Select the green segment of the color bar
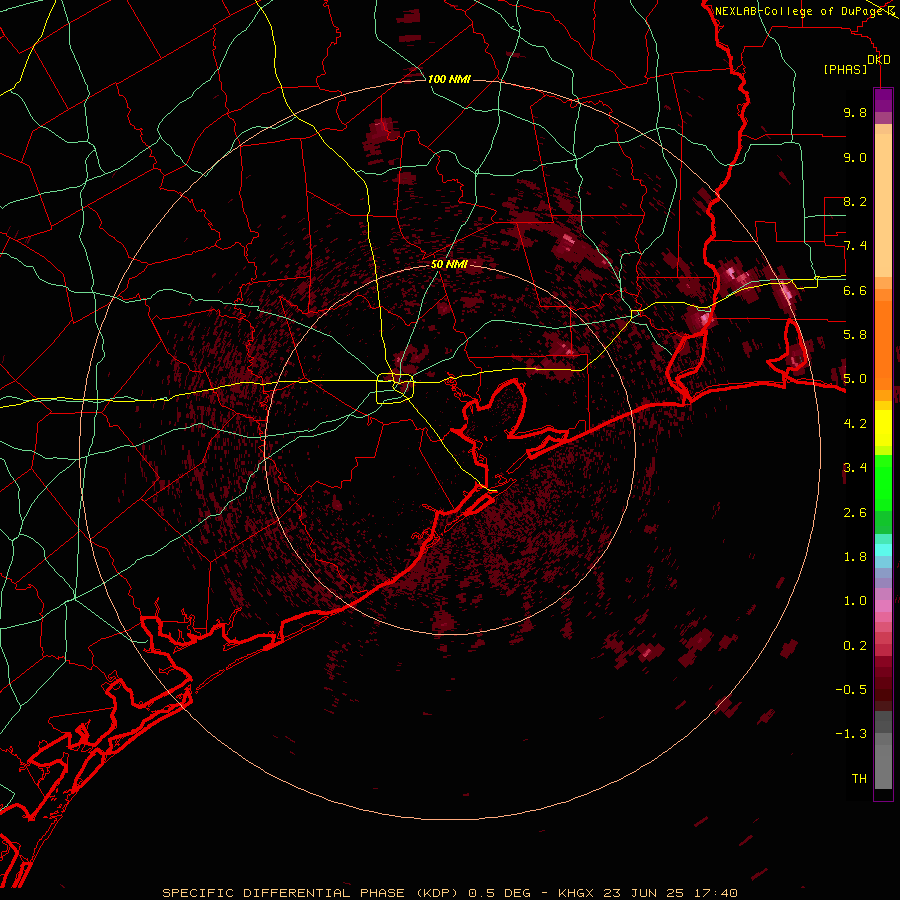The image size is (900, 900). pos(883,494)
